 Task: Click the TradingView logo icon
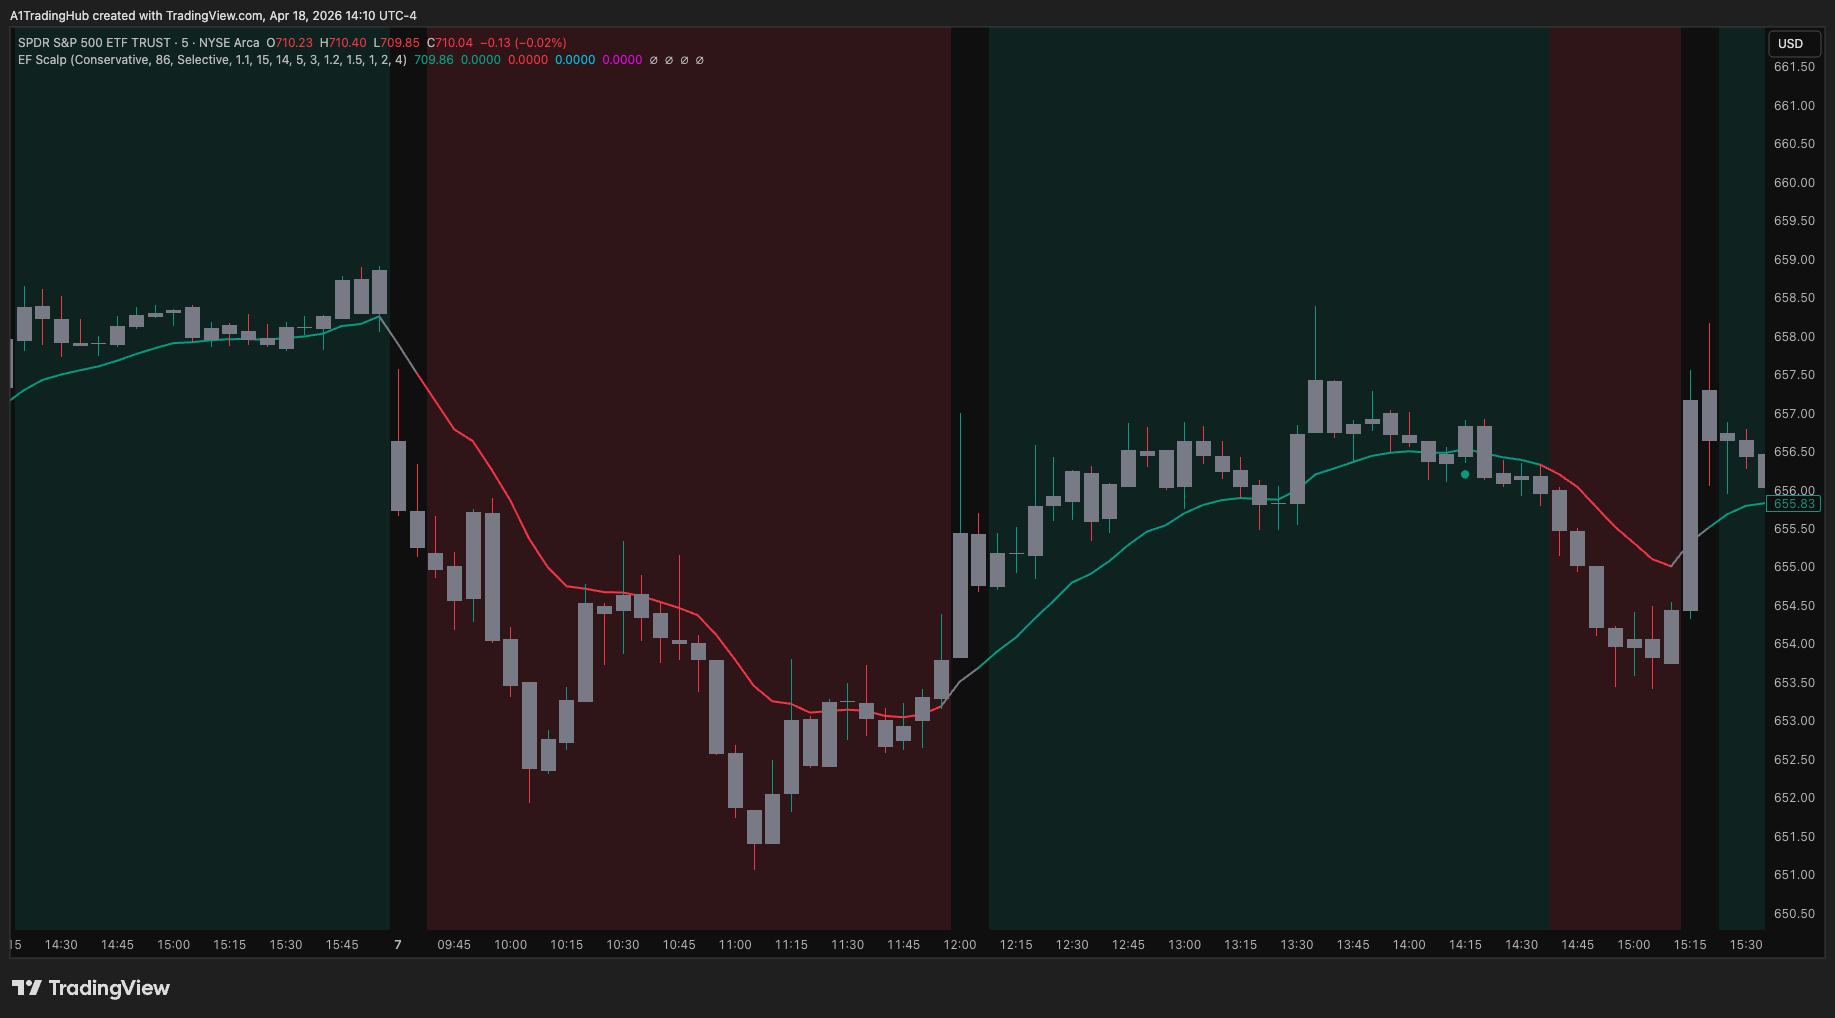(x=27, y=988)
